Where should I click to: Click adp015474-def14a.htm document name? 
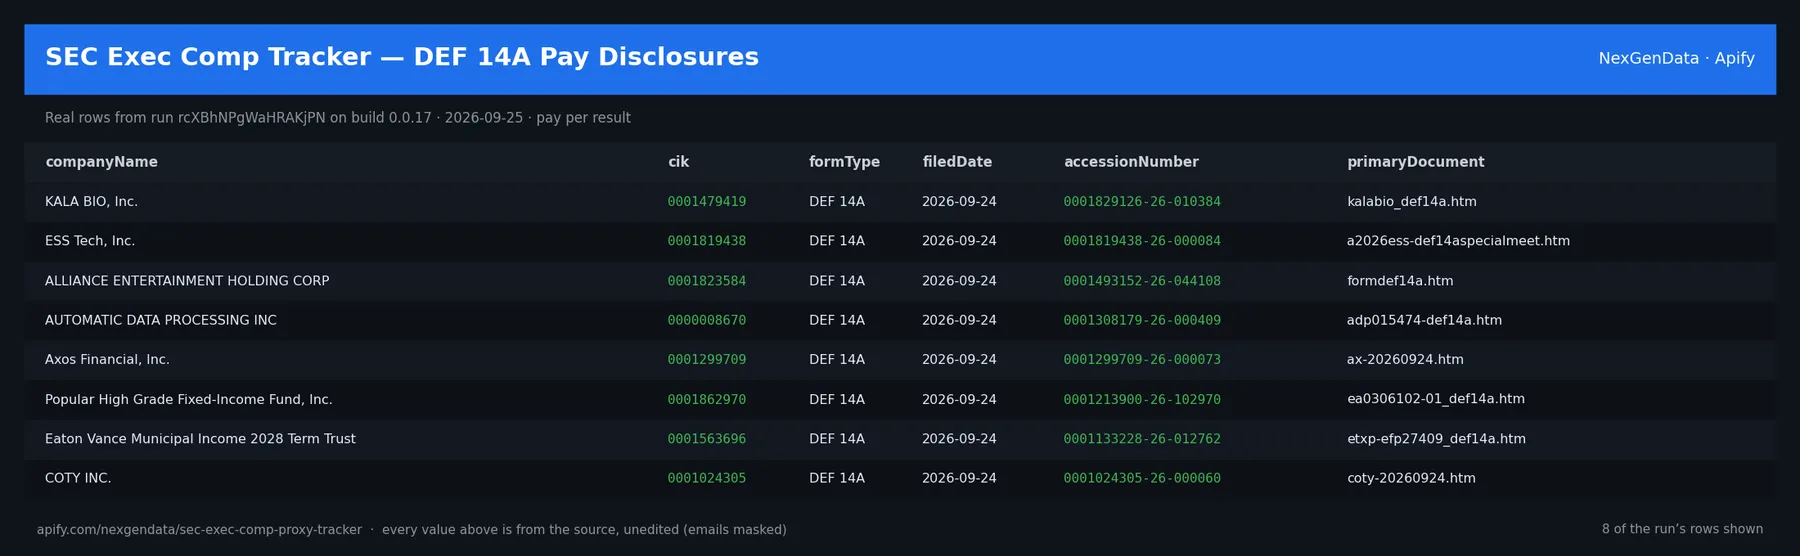coord(1424,320)
